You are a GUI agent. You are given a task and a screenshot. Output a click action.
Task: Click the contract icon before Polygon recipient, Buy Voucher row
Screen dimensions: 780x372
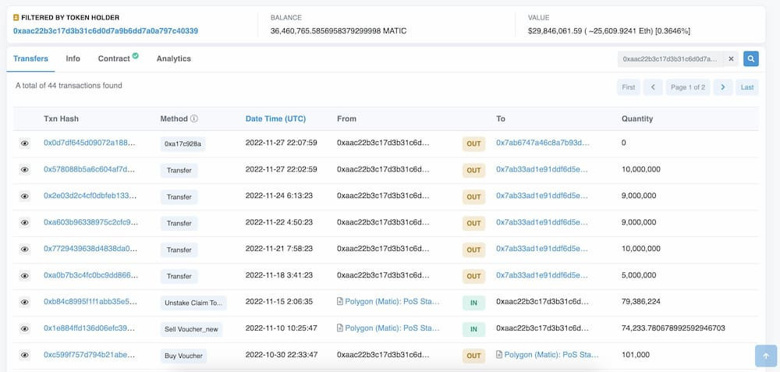click(499, 355)
